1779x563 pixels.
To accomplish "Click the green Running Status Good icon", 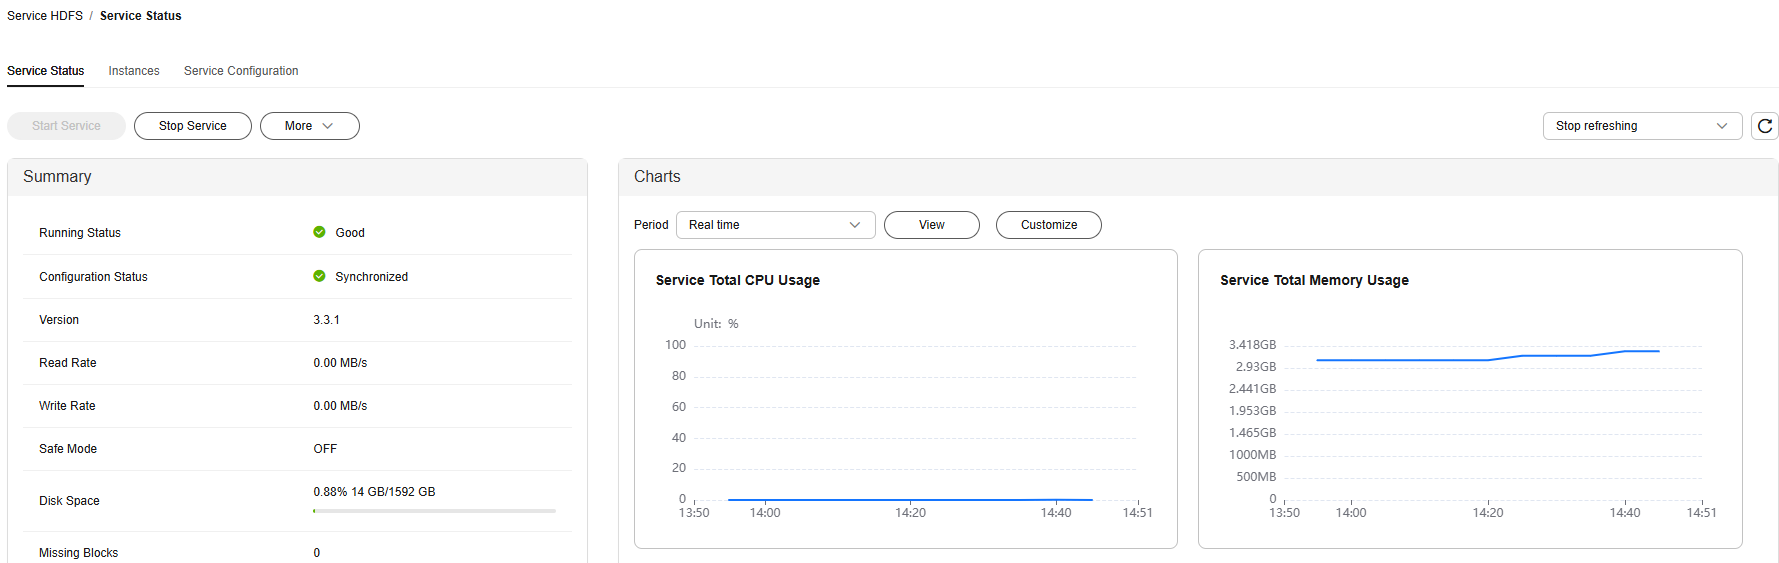I will (319, 232).
